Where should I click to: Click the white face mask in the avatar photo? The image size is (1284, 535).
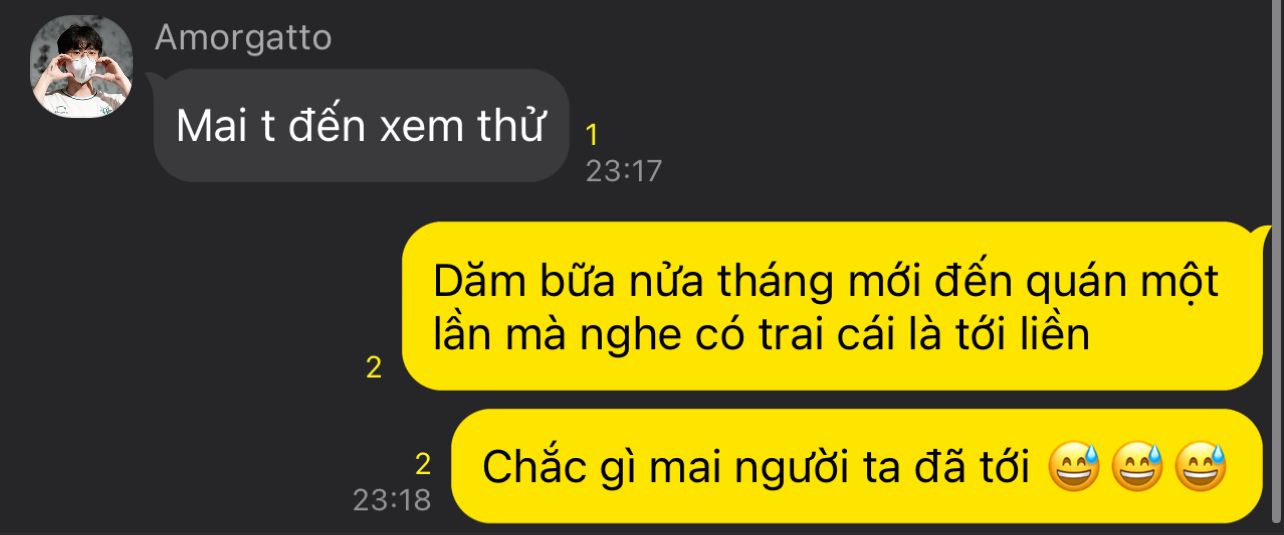[x=82, y=69]
